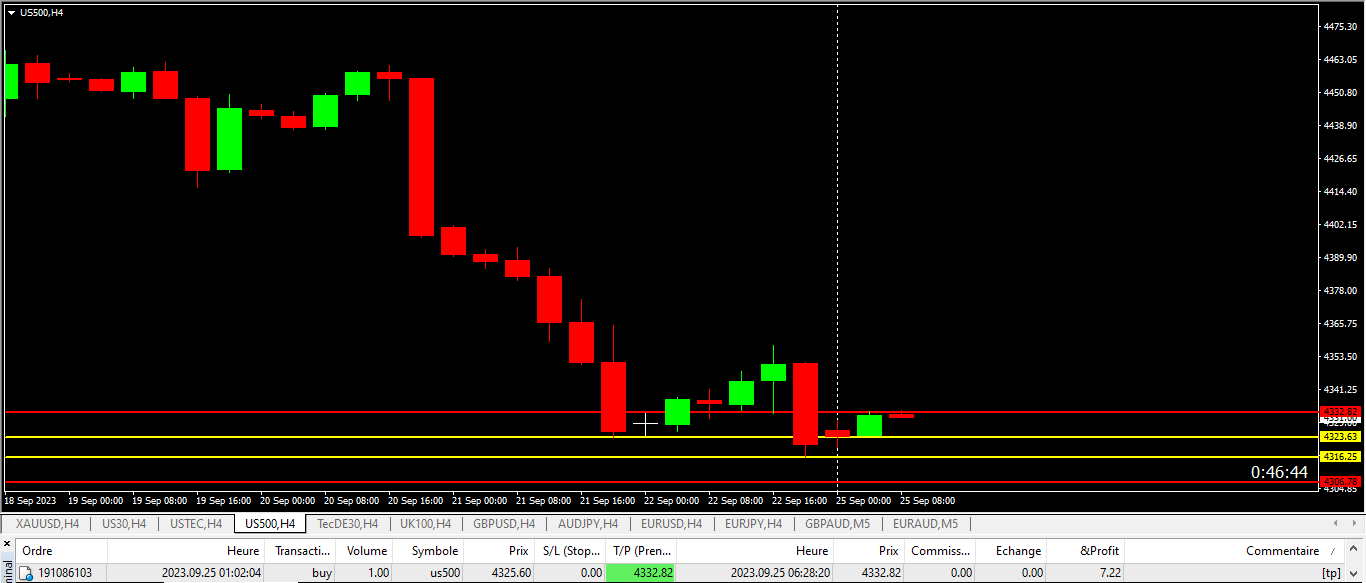Click the buy transaction type cell
1366x583 pixels.
(x=322, y=573)
